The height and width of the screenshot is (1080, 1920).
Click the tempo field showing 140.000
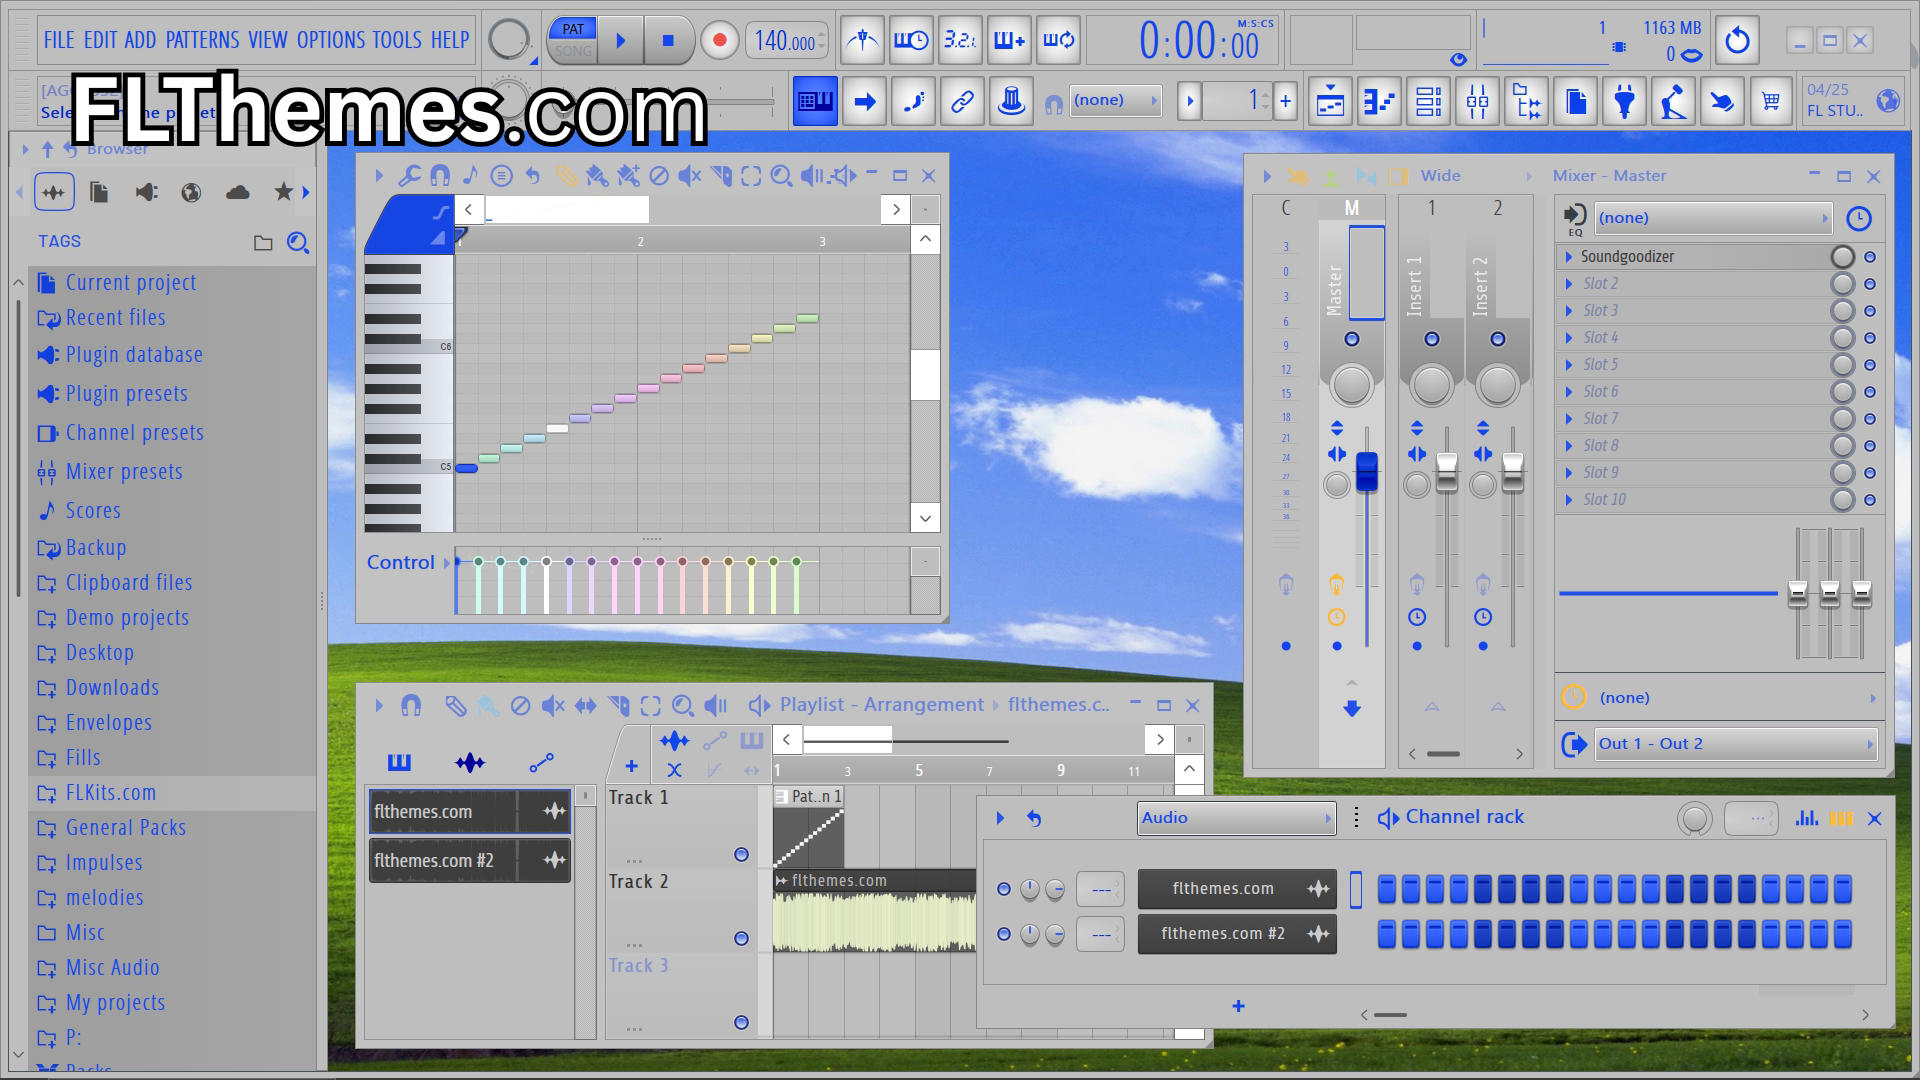point(786,41)
